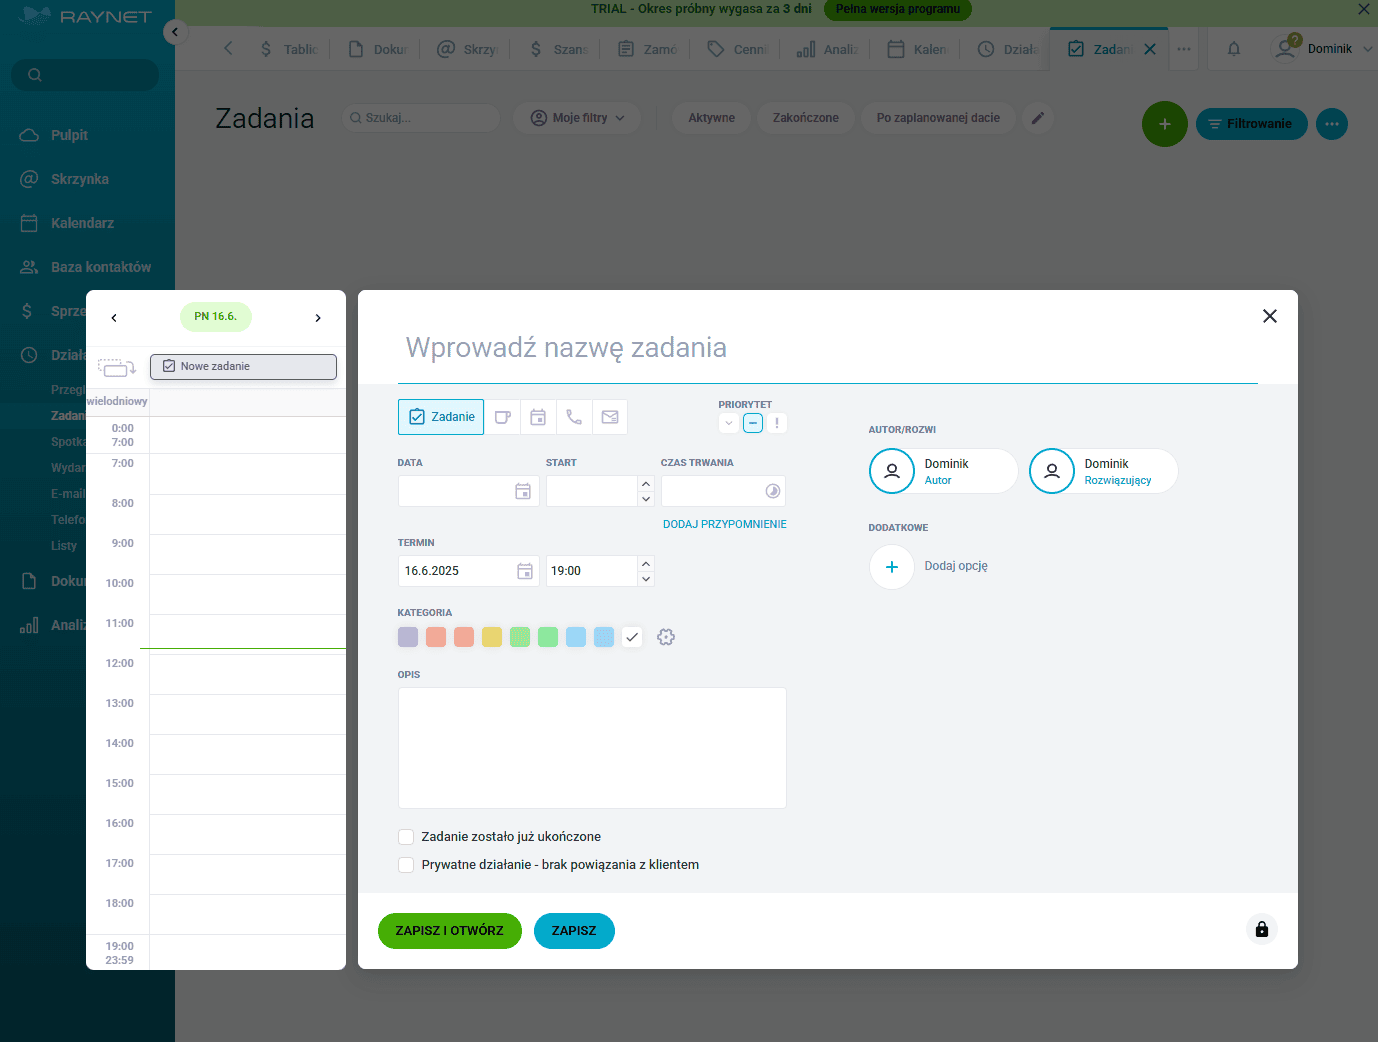Open the Moje filtry dropdown
The image size is (1378, 1042).
pos(577,117)
